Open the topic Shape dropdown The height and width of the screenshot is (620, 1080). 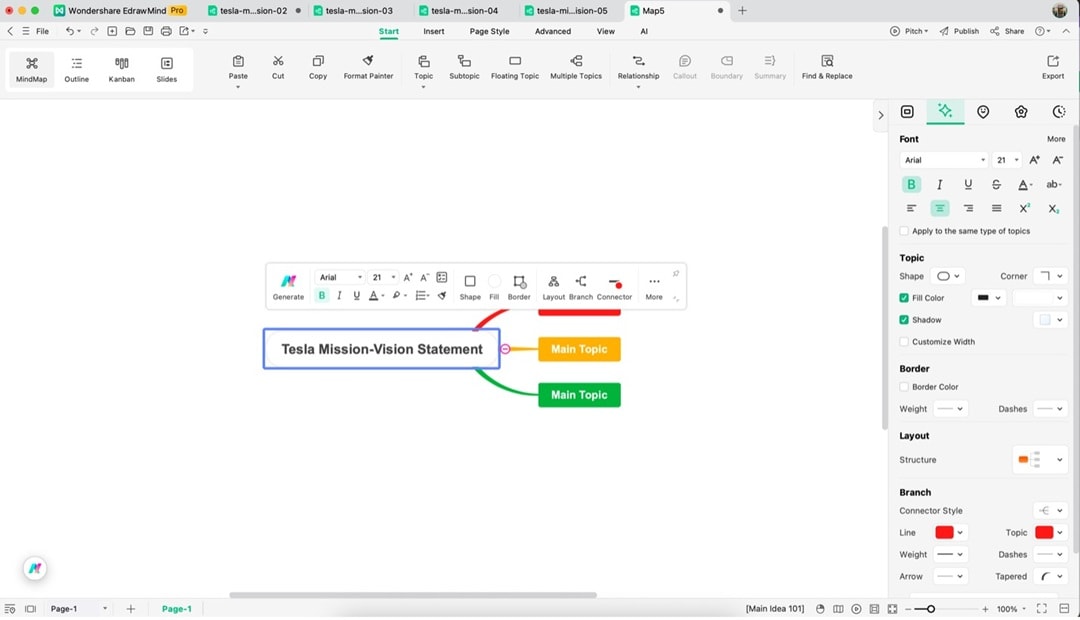[948, 276]
